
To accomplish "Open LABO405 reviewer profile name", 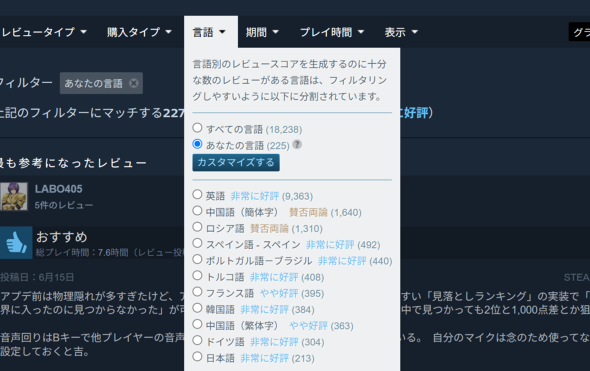I will click(58, 189).
